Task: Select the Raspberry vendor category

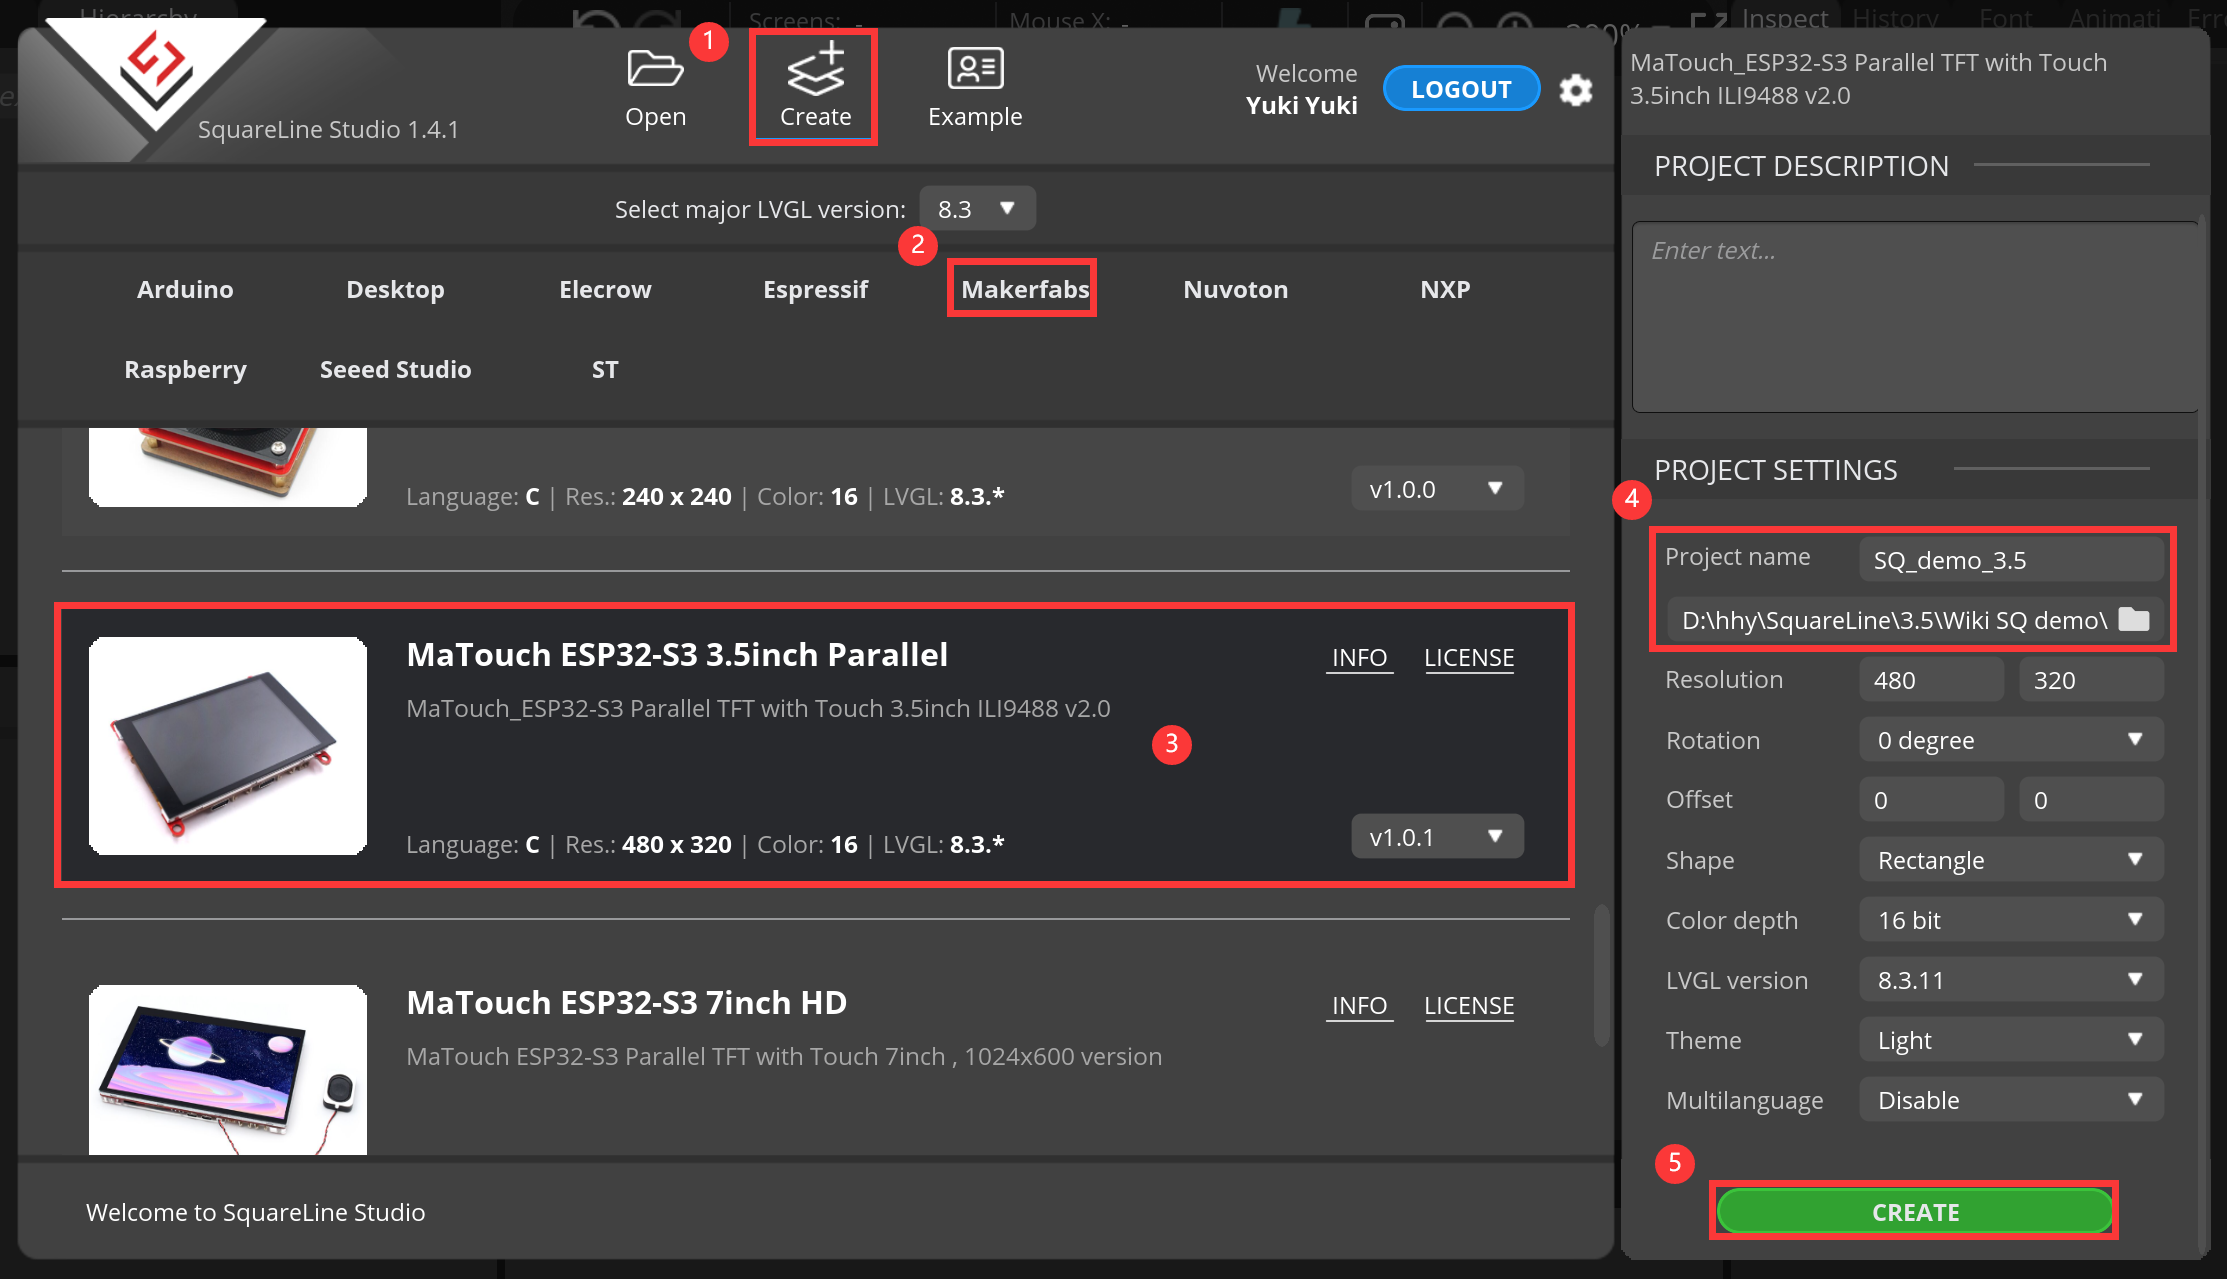Action: pos(185,369)
